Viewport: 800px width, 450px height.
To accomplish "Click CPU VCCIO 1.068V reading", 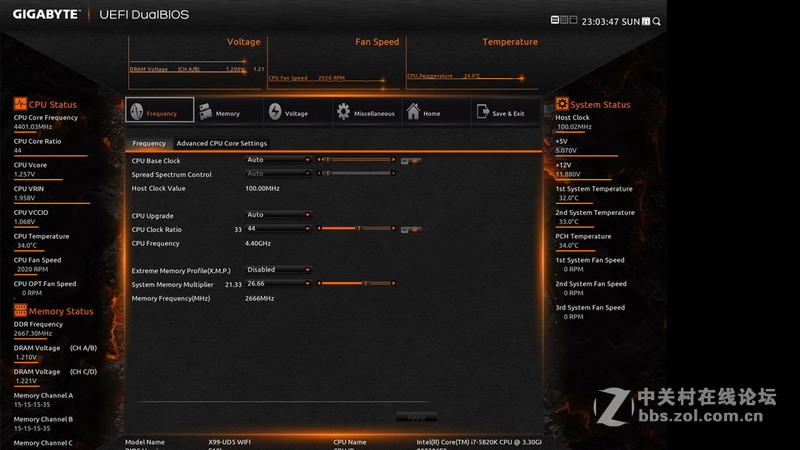I will coord(24,222).
